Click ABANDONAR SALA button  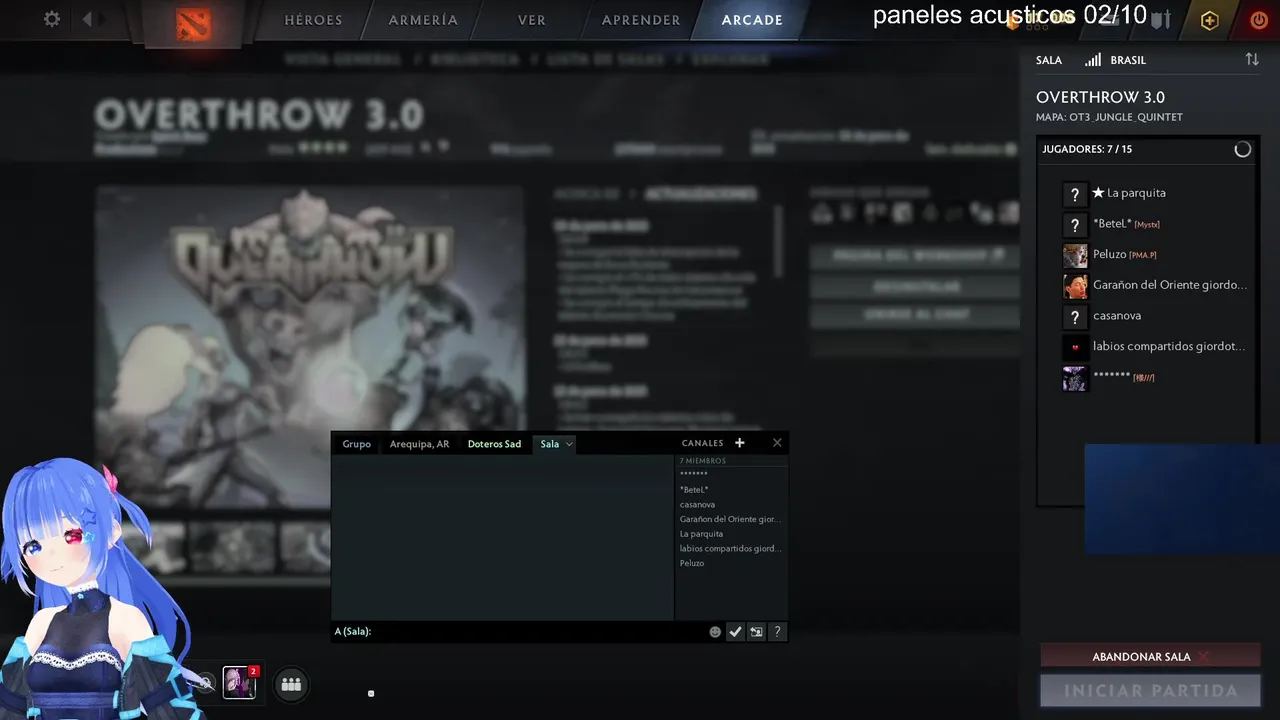tap(1150, 656)
